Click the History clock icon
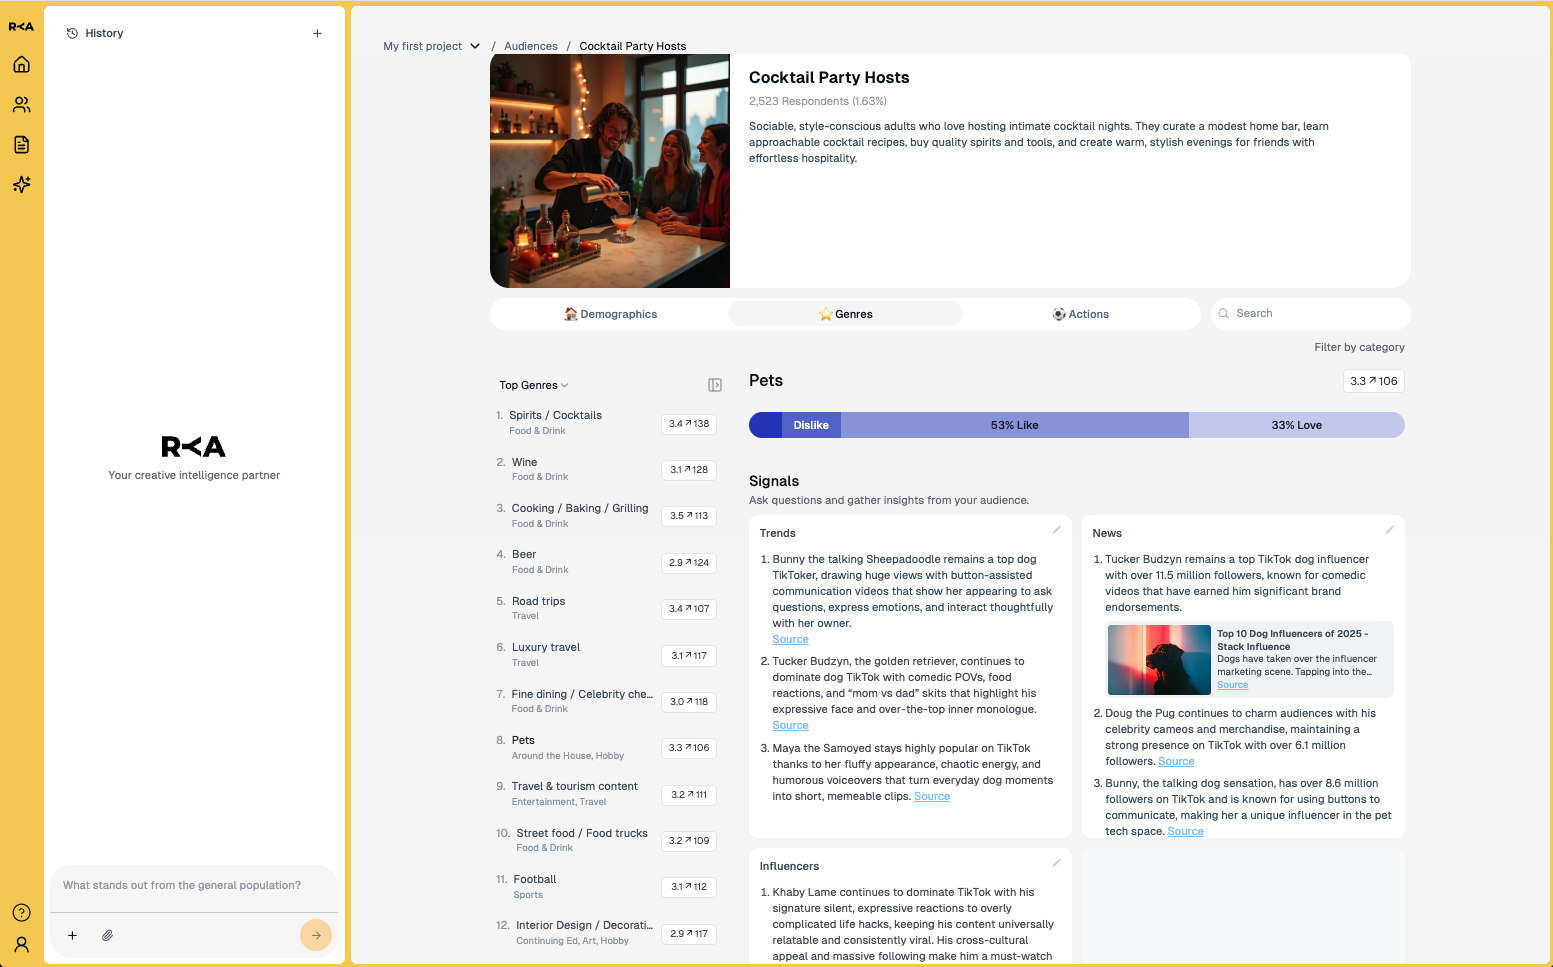Image resolution: width=1553 pixels, height=967 pixels. coord(72,33)
